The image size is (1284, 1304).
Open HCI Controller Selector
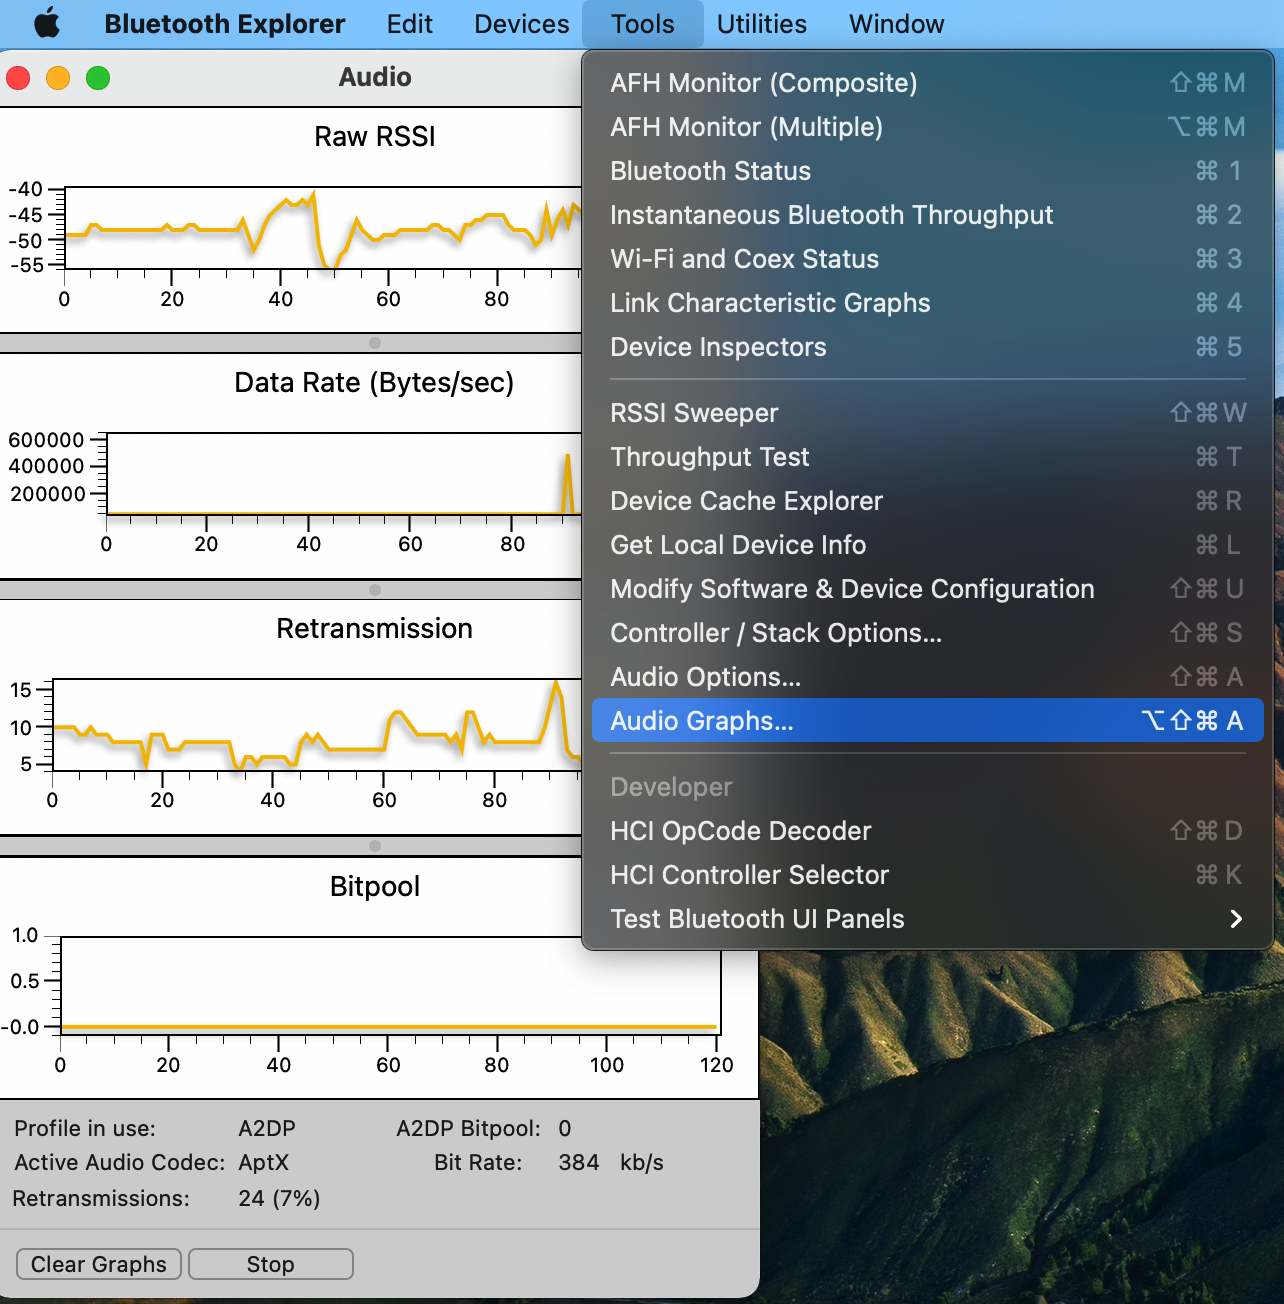tap(928, 875)
